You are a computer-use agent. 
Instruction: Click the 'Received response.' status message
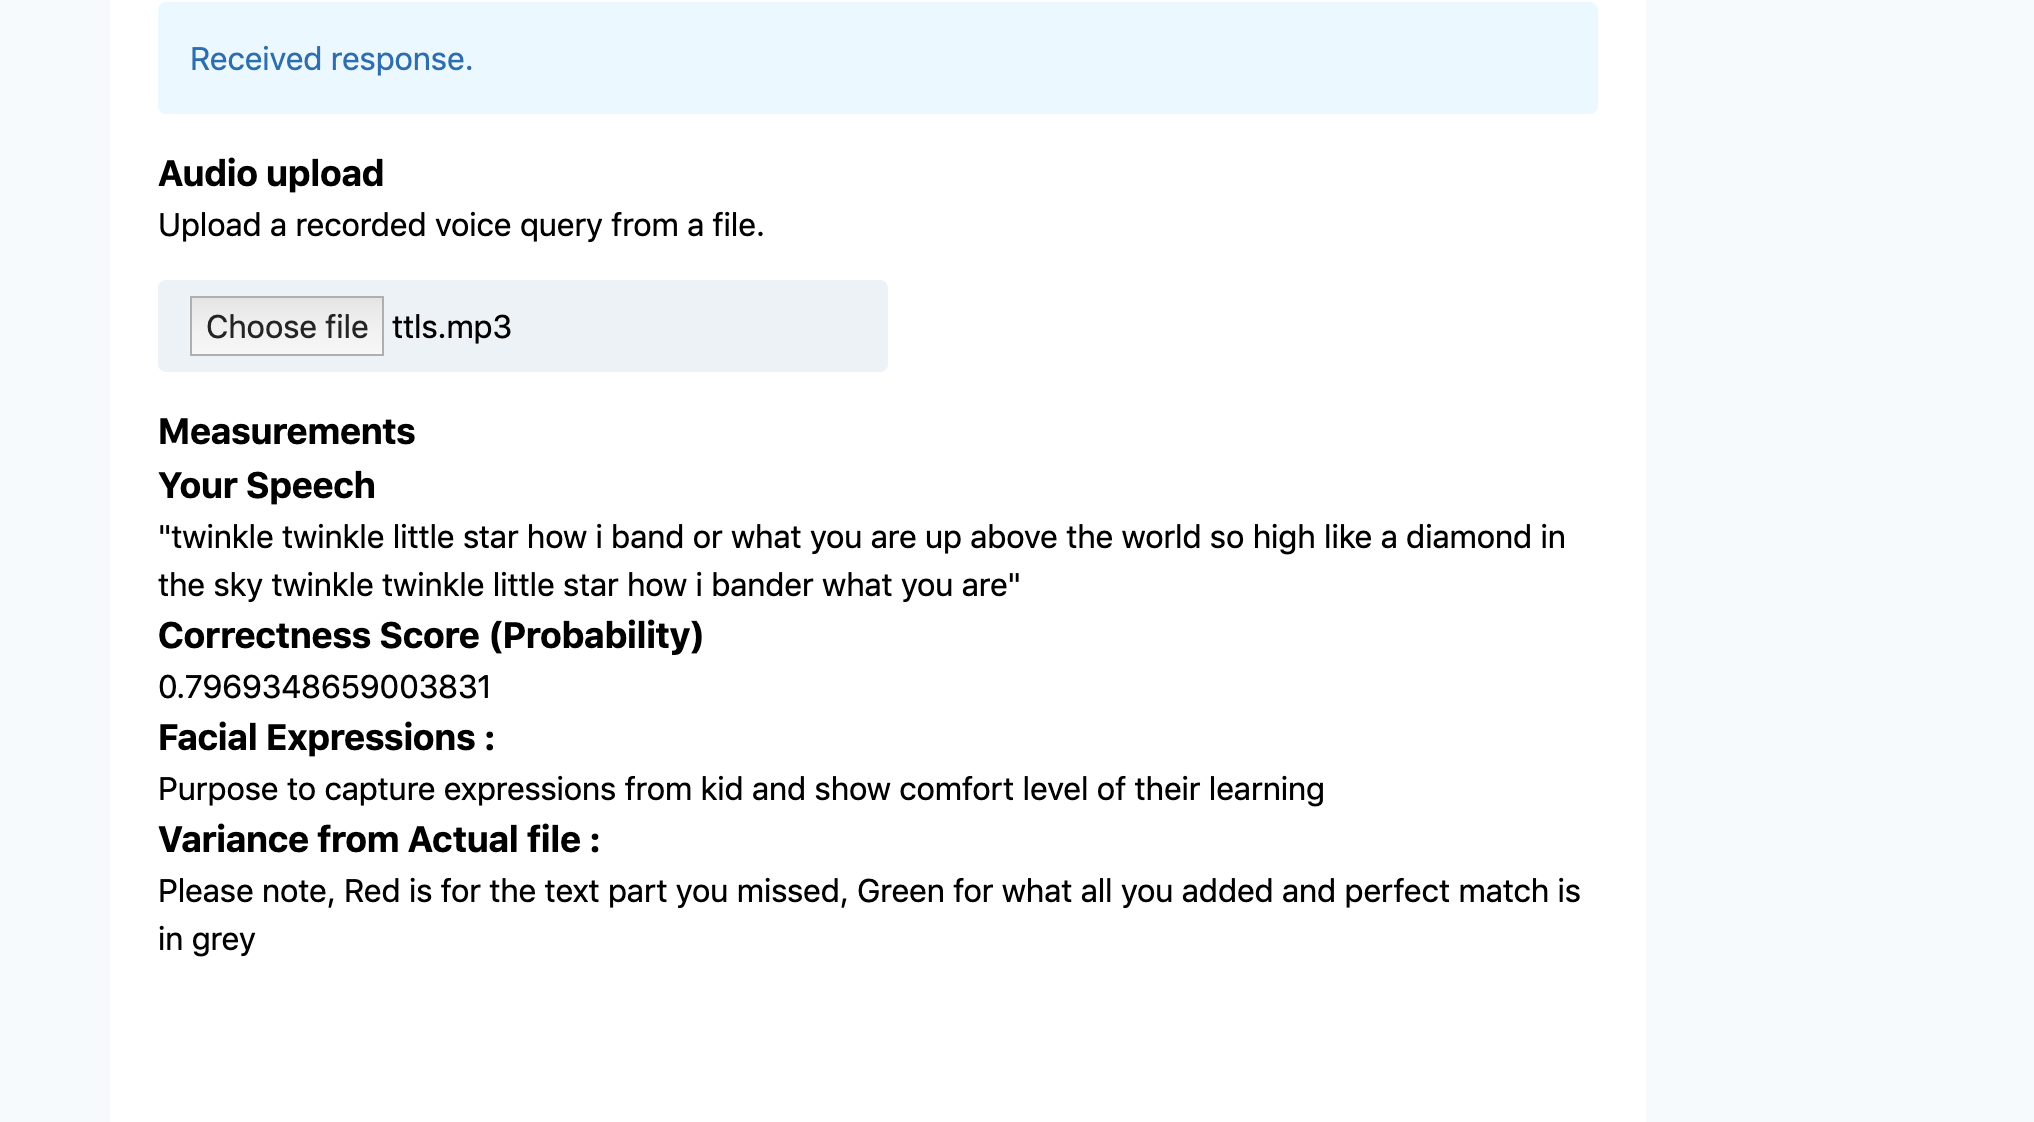click(x=331, y=59)
